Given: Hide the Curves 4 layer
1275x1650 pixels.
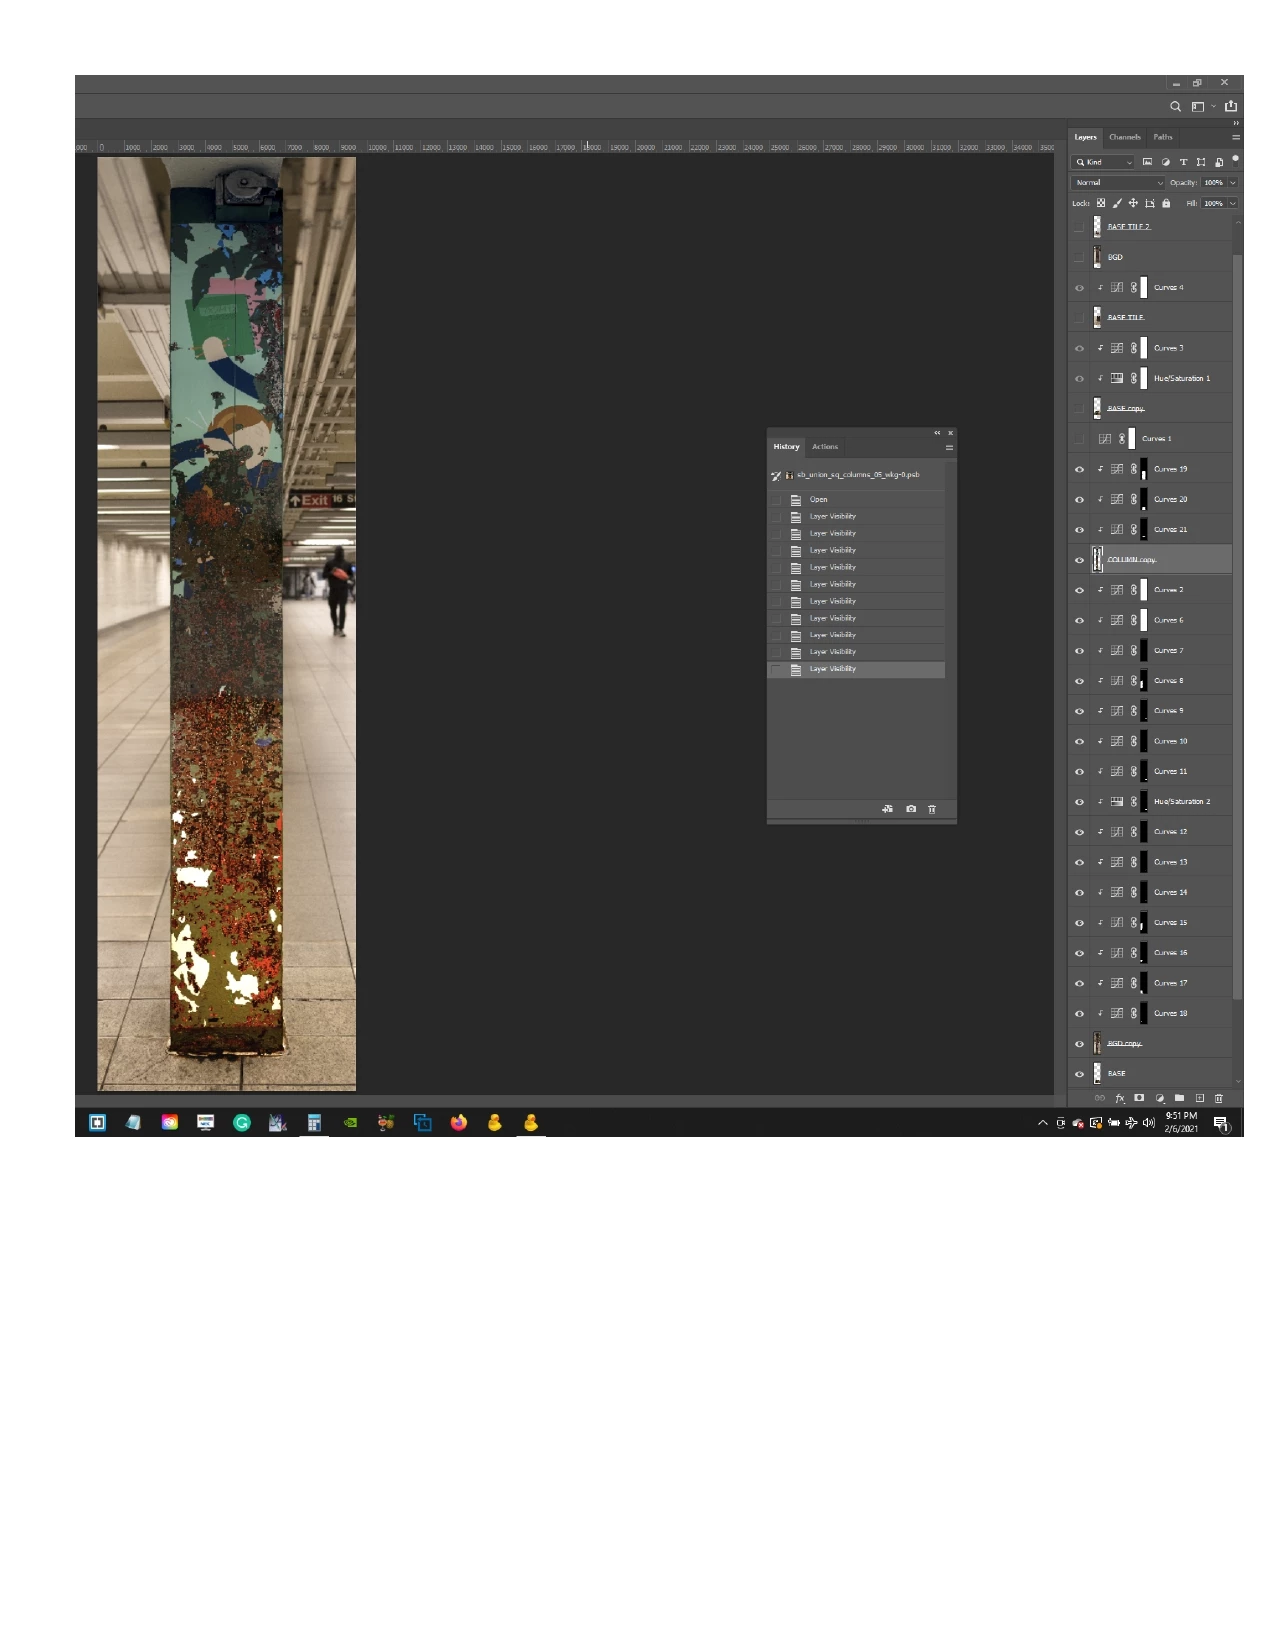Looking at the screenshot, I should [1079, 288].
